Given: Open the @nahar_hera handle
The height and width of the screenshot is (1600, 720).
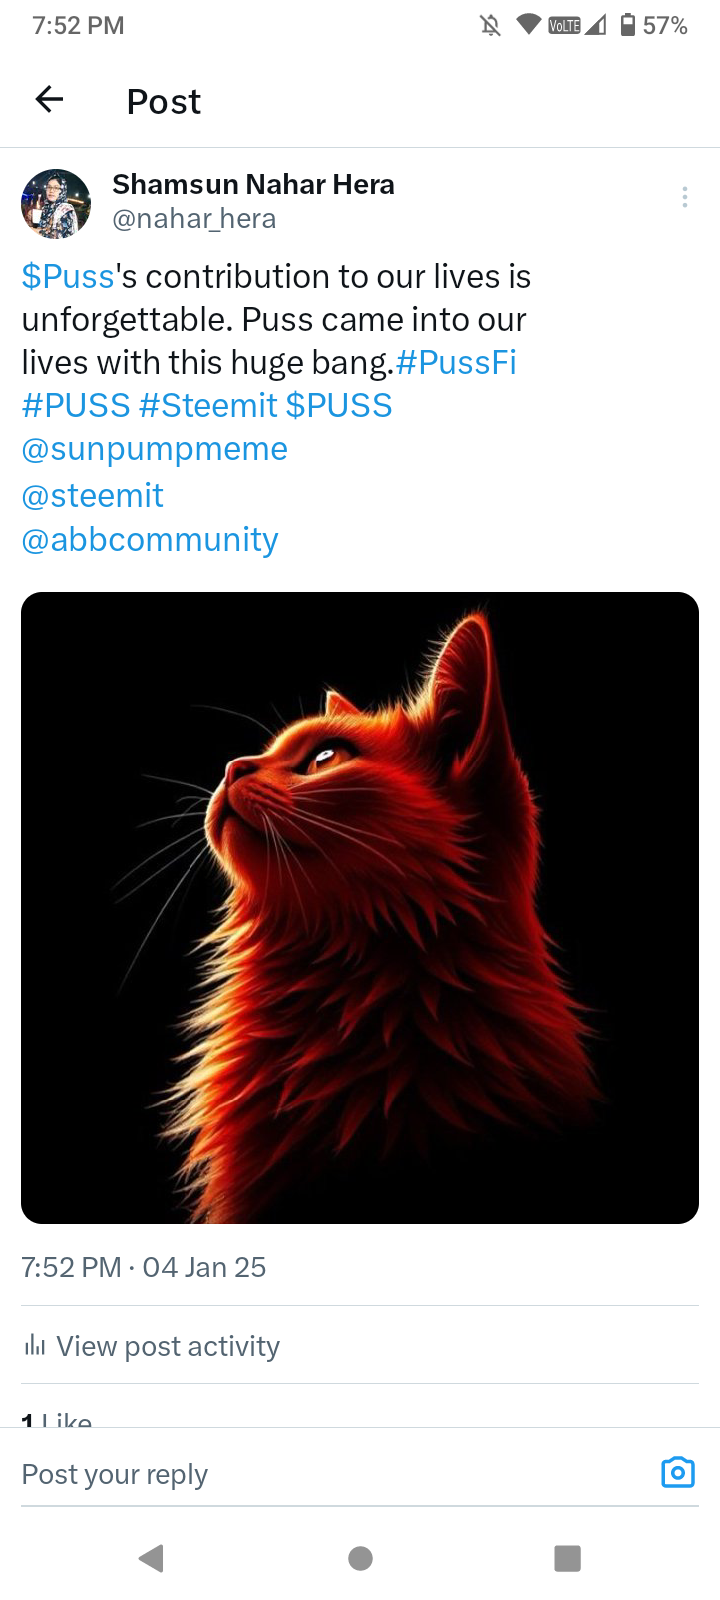Looking at the screenshot, I should click(194, 218).
